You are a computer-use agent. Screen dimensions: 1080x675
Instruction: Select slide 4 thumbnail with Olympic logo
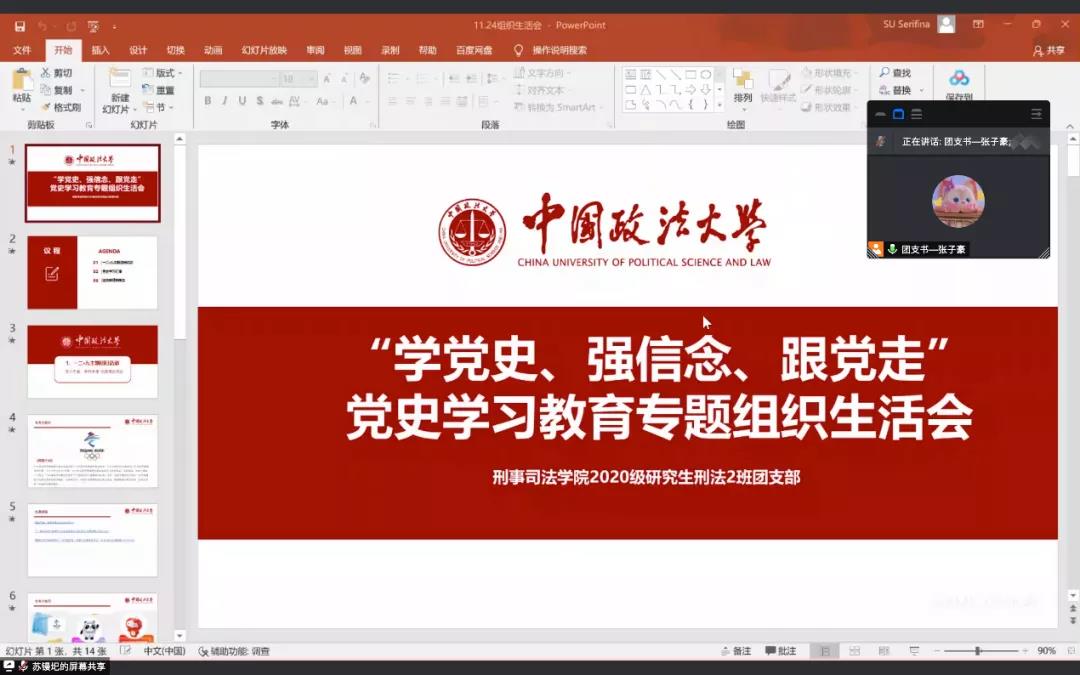click(x=92, y=451)
